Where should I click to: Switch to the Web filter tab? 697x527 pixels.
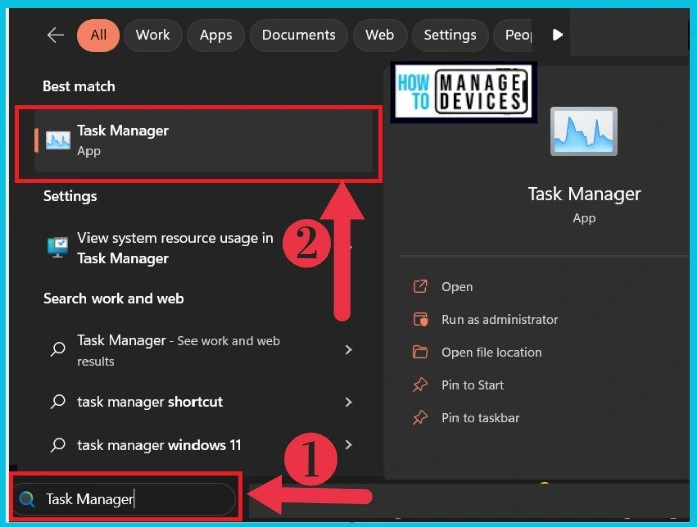[x=380, y=35]
